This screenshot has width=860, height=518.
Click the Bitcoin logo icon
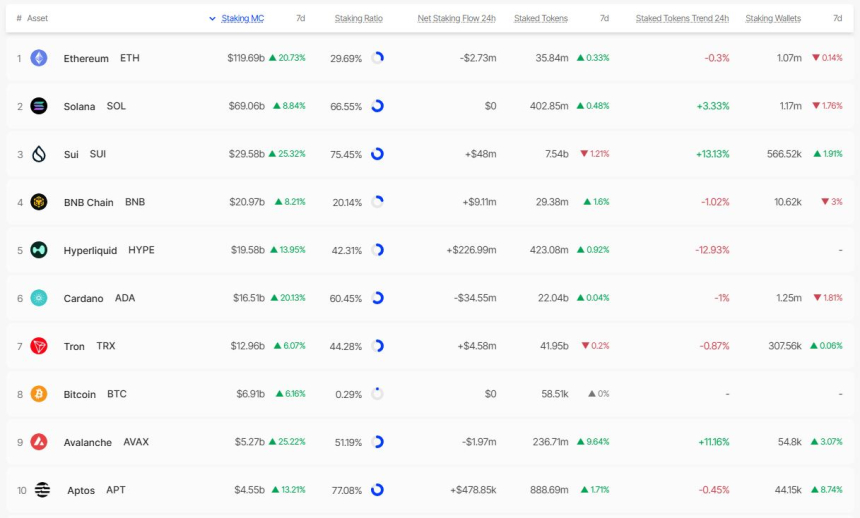pos(39,394)
